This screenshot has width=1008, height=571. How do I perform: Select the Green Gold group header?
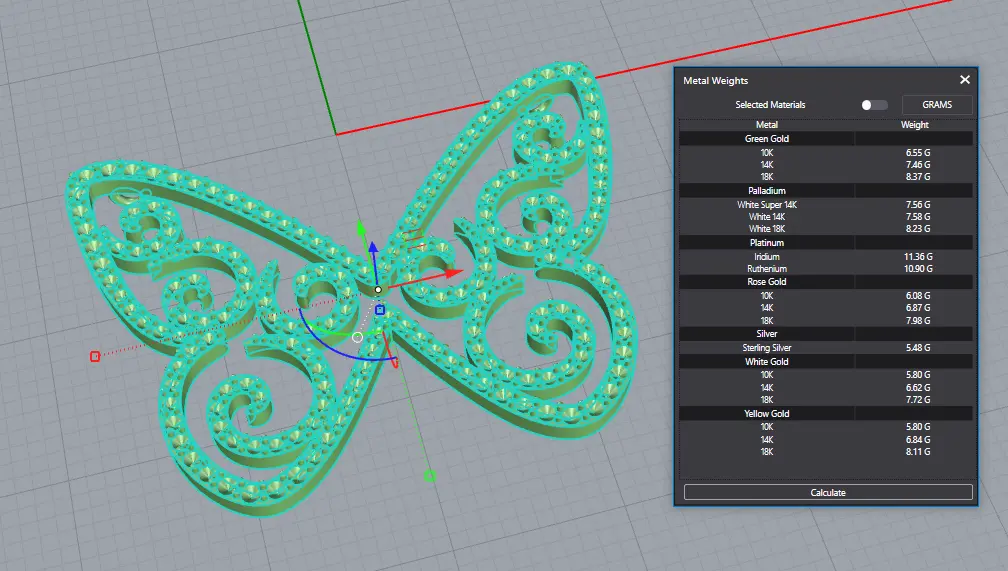tap(767, 139)
